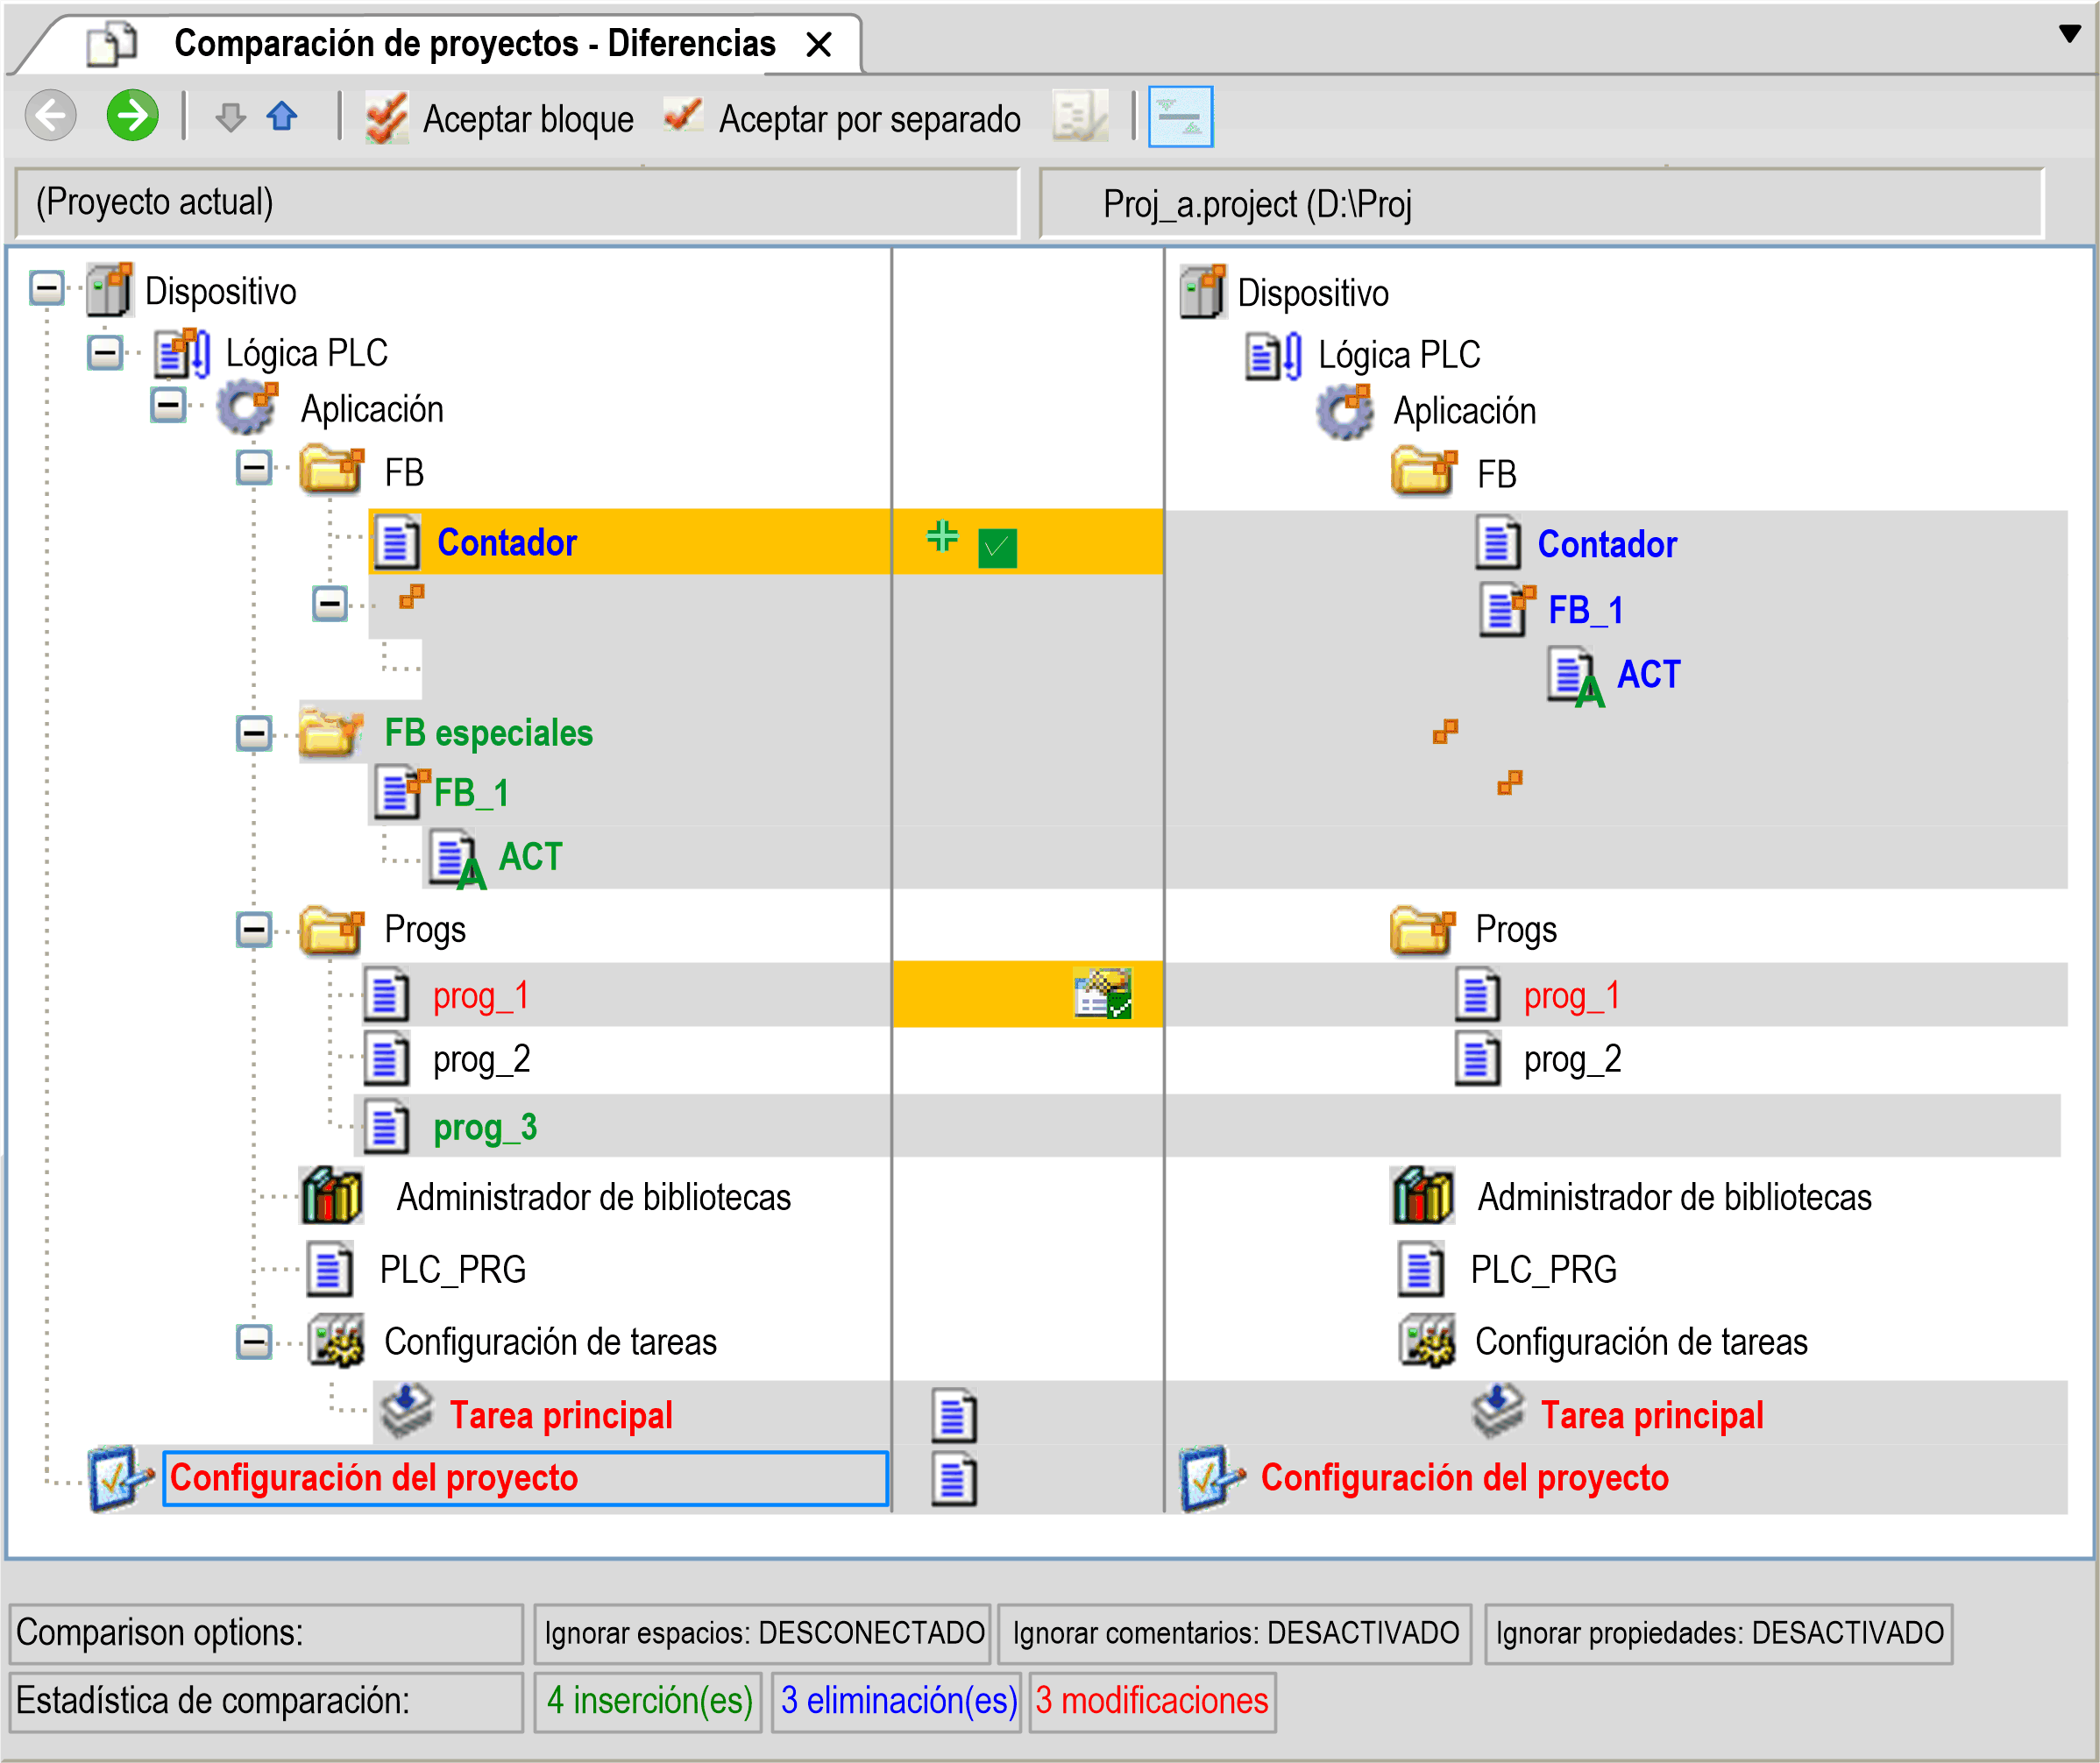Click the 3 modificaciones statistic
The image size is (2100, 1763).
(x=1151, y=1701)
